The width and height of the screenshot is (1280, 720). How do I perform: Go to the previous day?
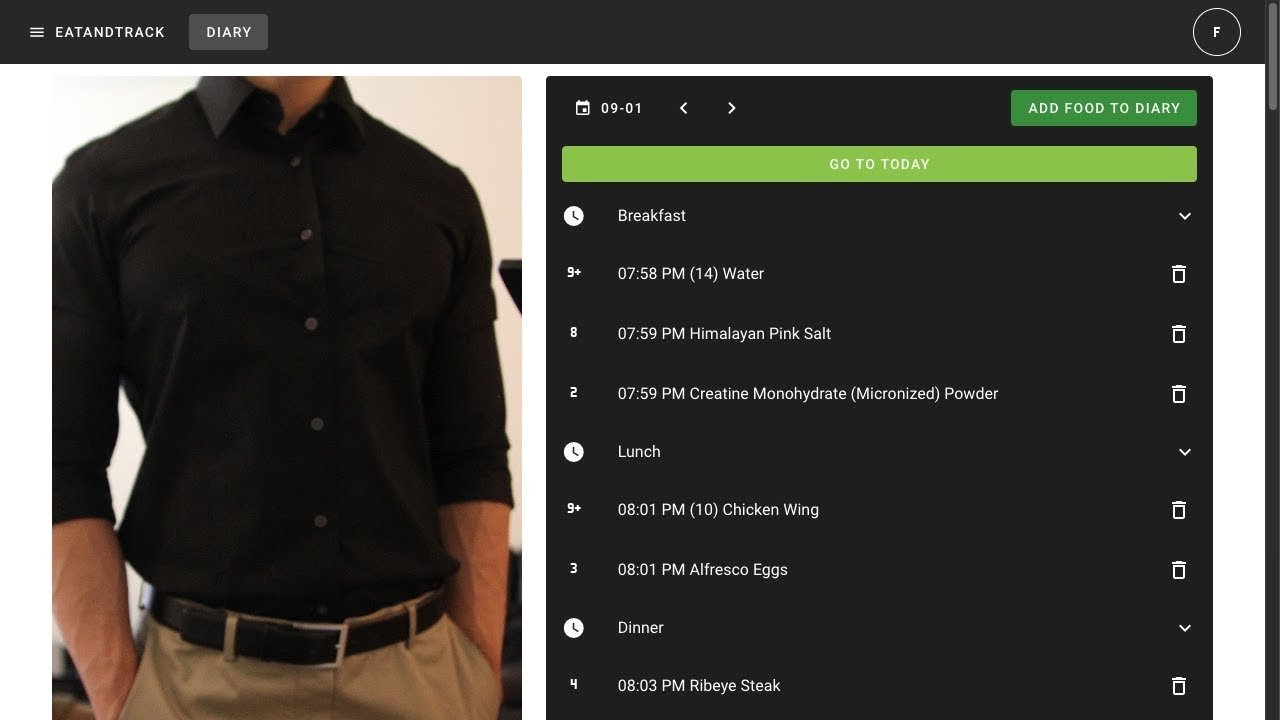tap(684, 108)
